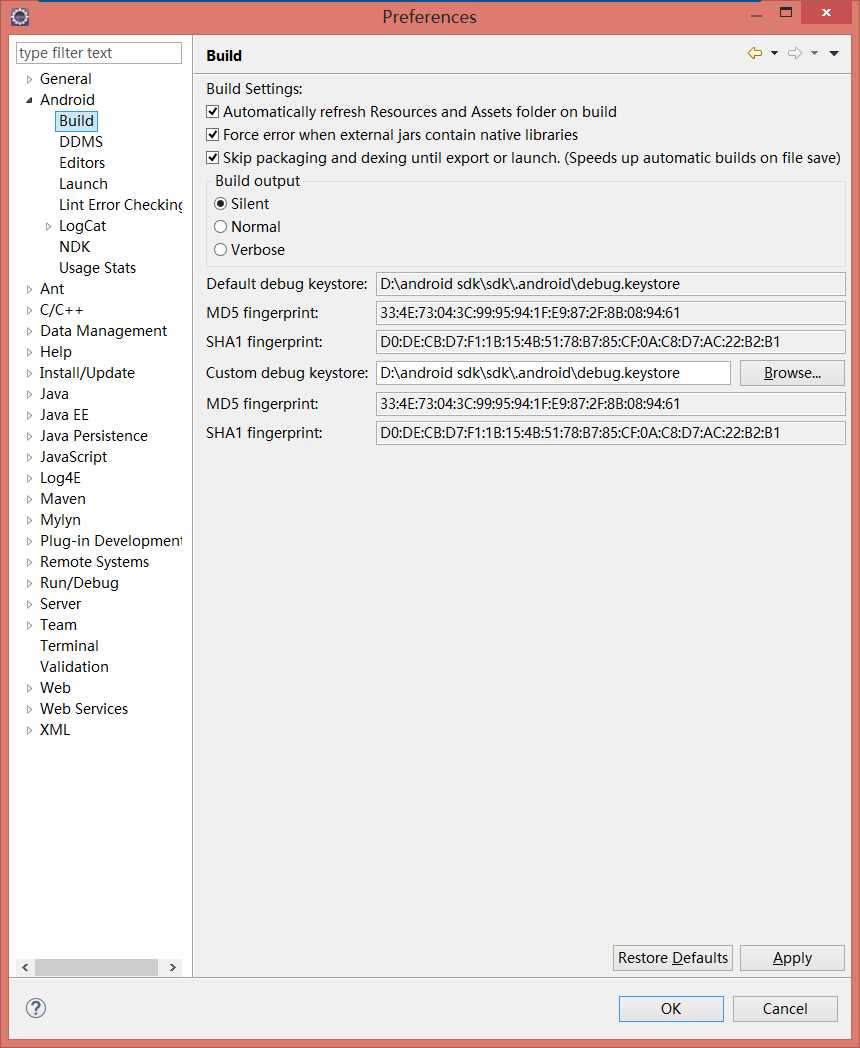
Task: Expand the XML preferences node
Action: pyautogui.click(x=29, y=731)
